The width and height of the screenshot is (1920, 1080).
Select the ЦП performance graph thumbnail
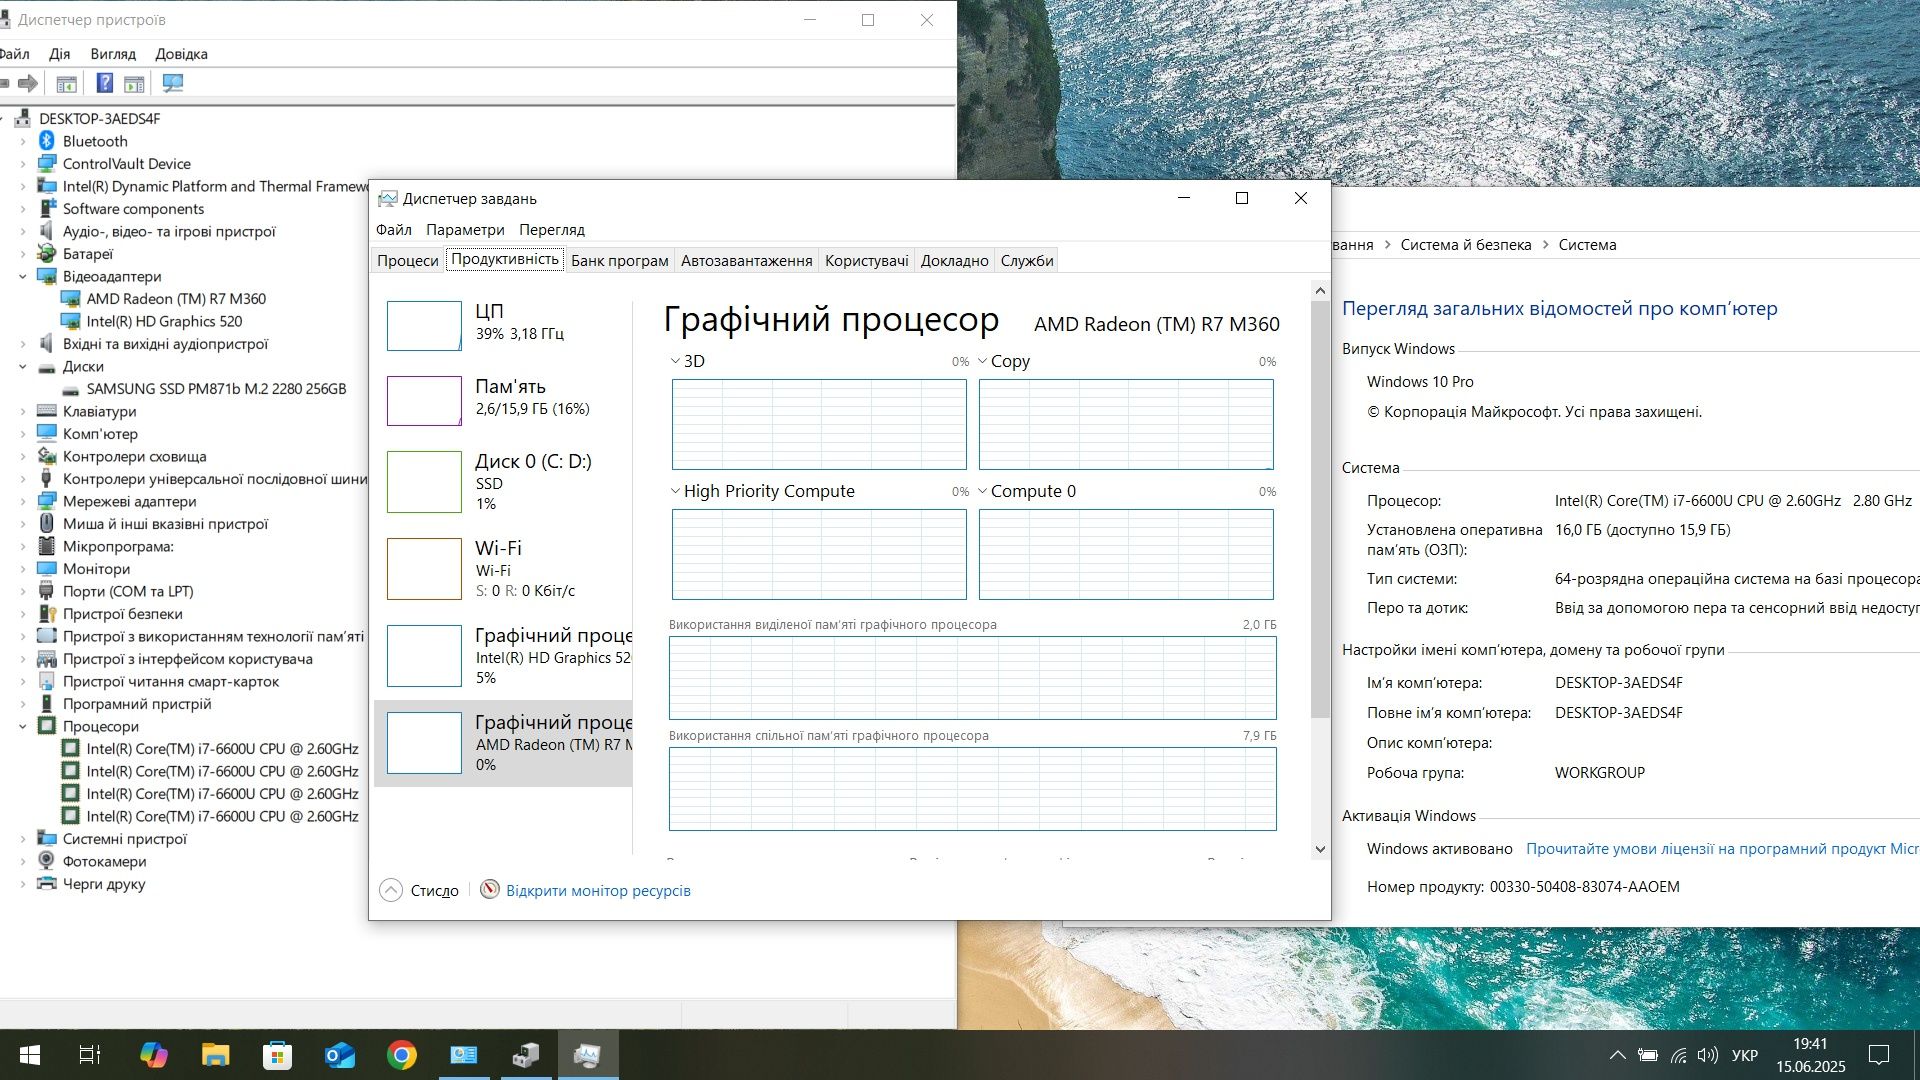coord(424,326)
